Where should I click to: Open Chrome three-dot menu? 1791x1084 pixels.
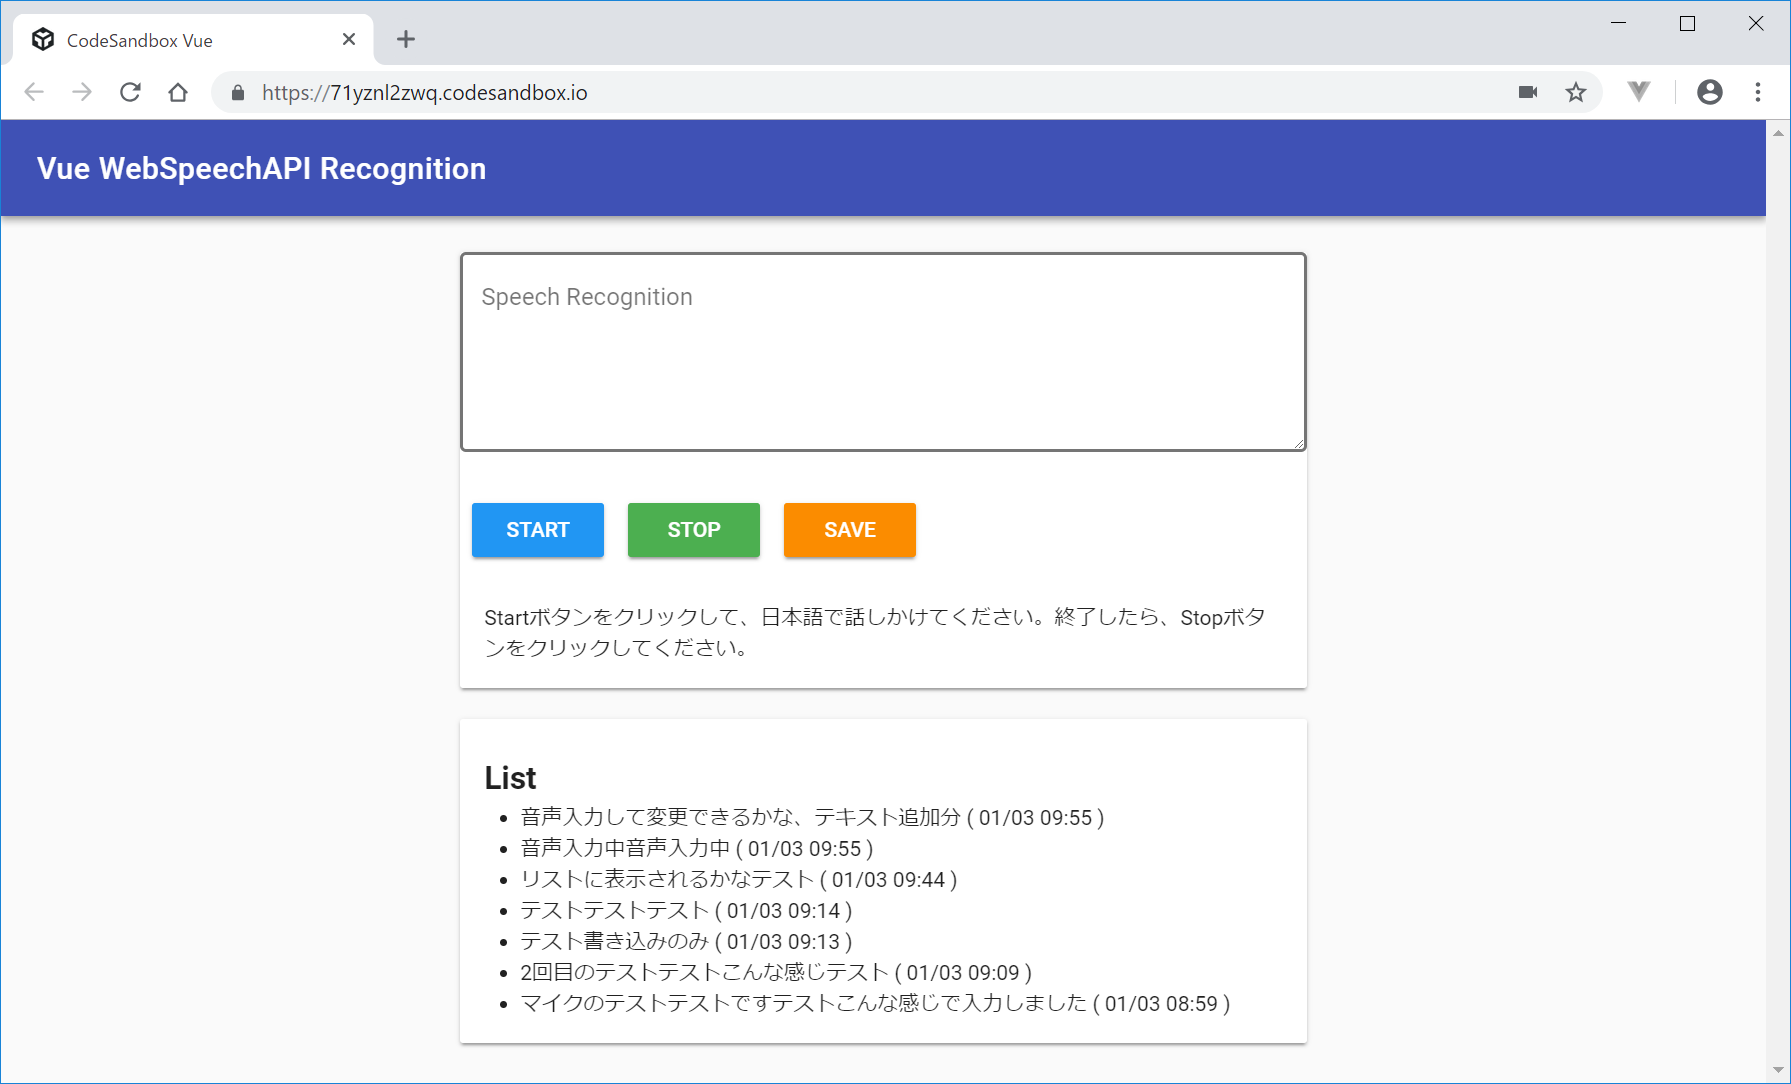(1757, 93)
